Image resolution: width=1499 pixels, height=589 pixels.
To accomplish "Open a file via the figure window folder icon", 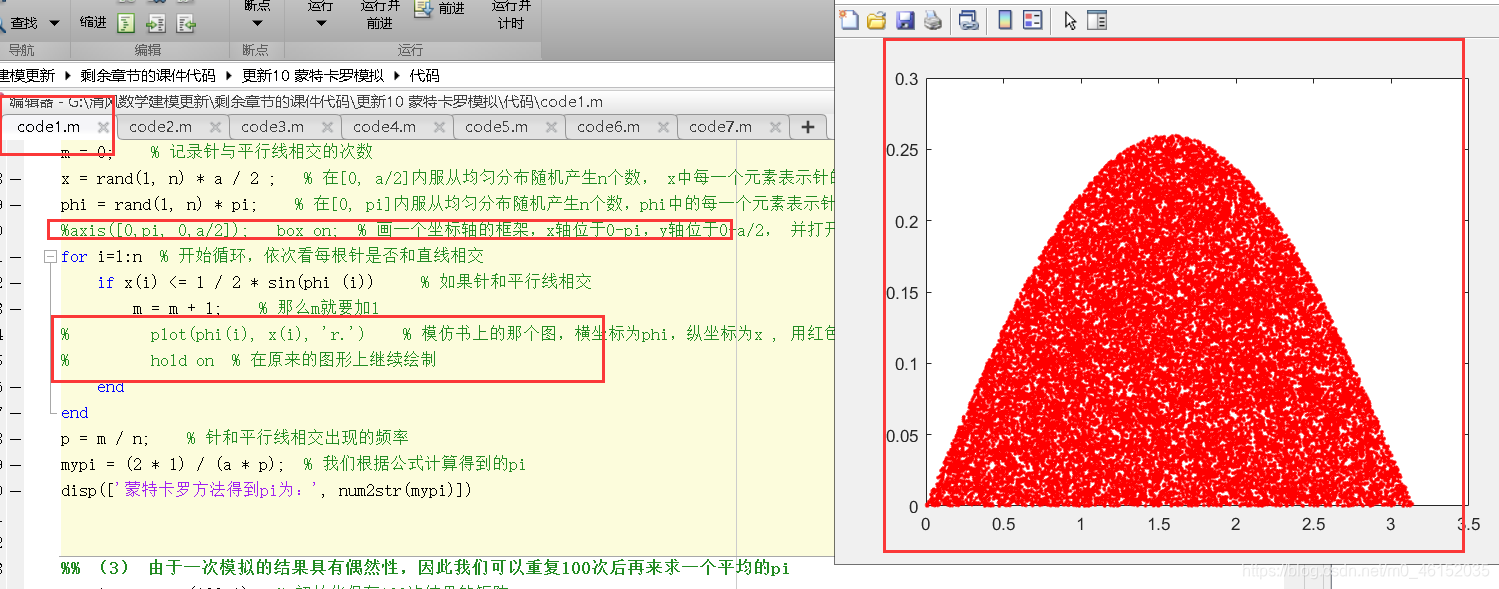I will click(x=876, y=20).
